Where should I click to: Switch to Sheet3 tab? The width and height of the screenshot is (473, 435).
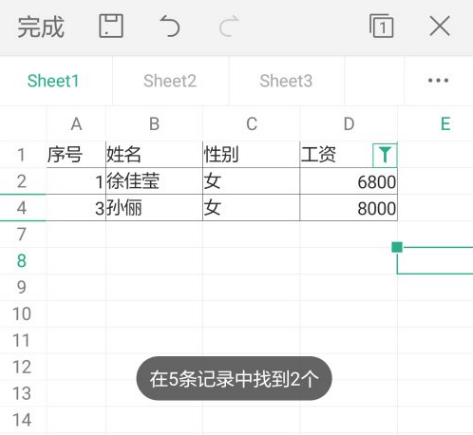click(286, 81)
